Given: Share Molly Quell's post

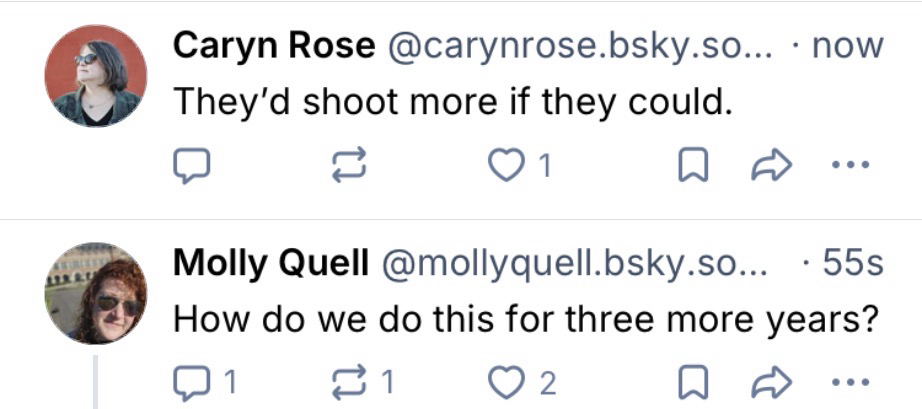Looking at the screenshot, I should coord(766,380).
